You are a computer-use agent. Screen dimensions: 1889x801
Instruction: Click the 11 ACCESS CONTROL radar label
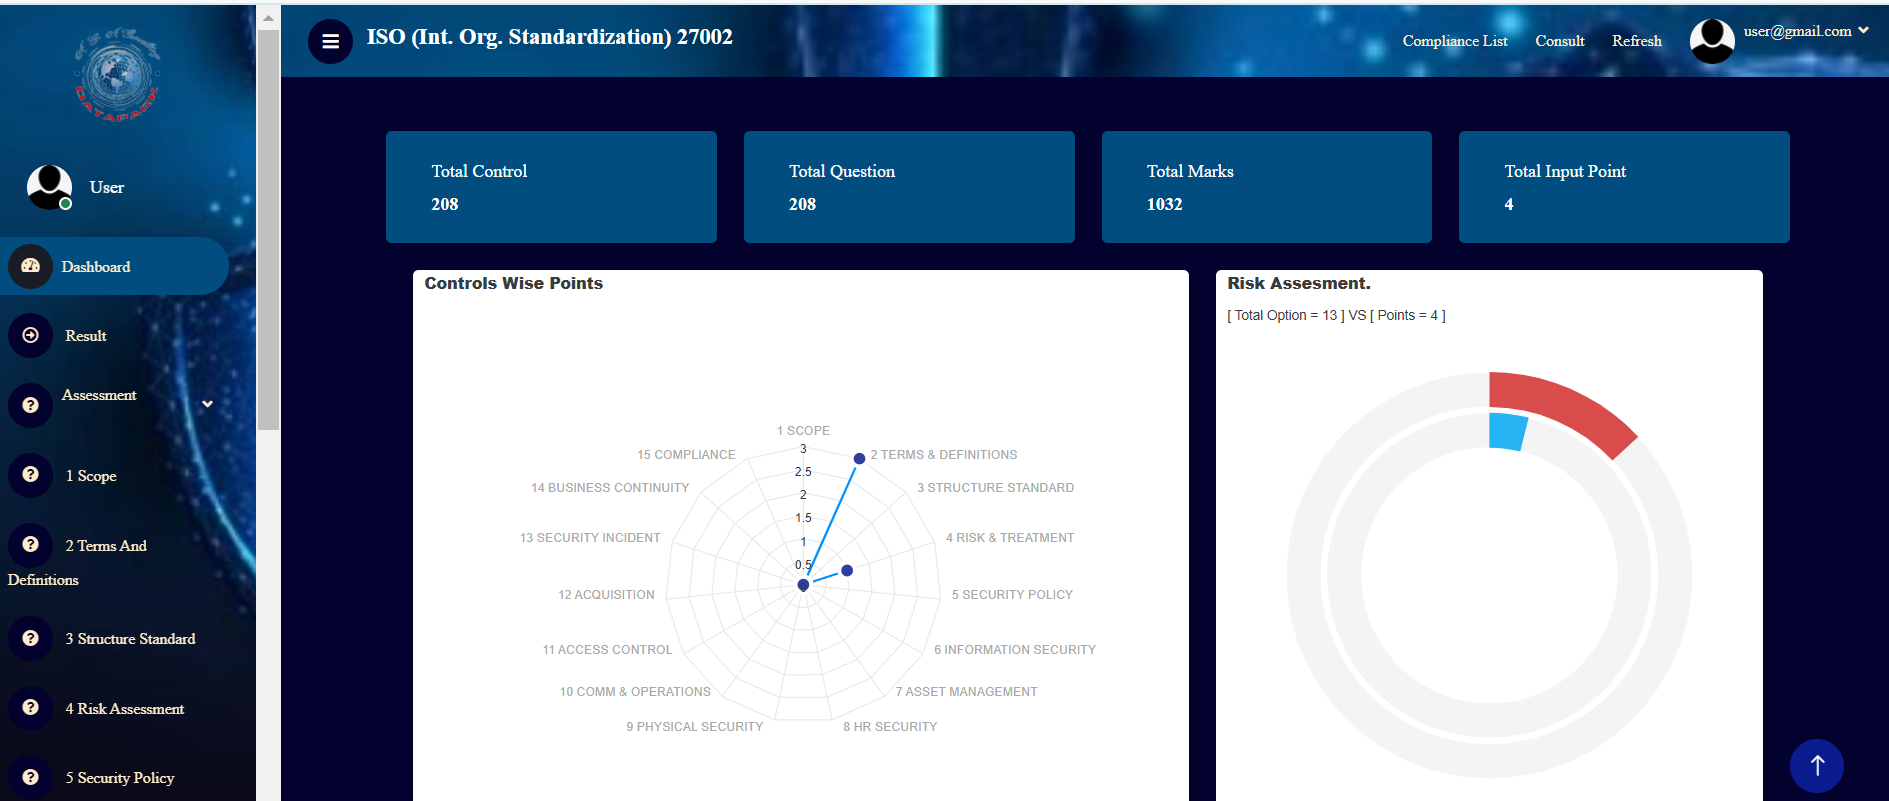click(x=607, y=650)
